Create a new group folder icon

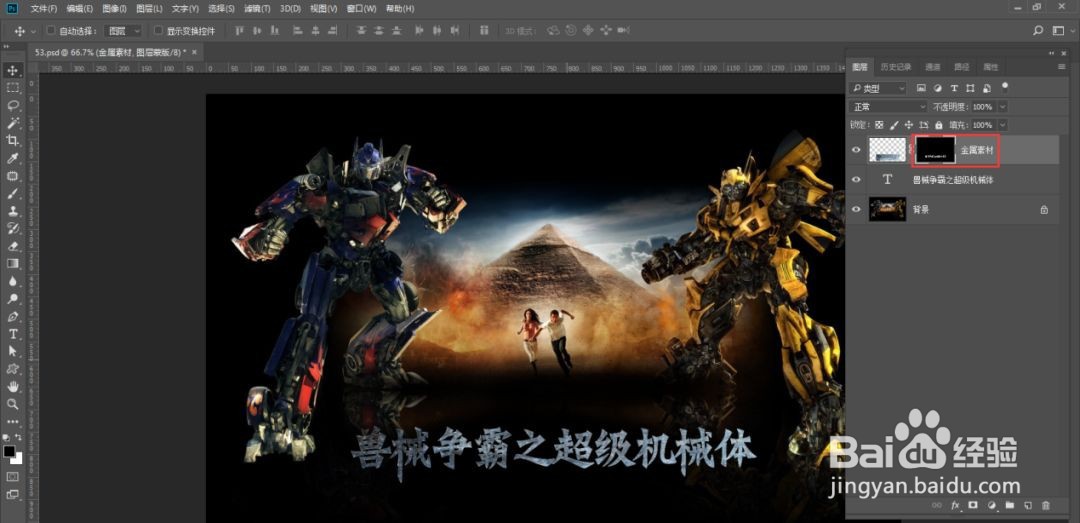coord(1010,505)
